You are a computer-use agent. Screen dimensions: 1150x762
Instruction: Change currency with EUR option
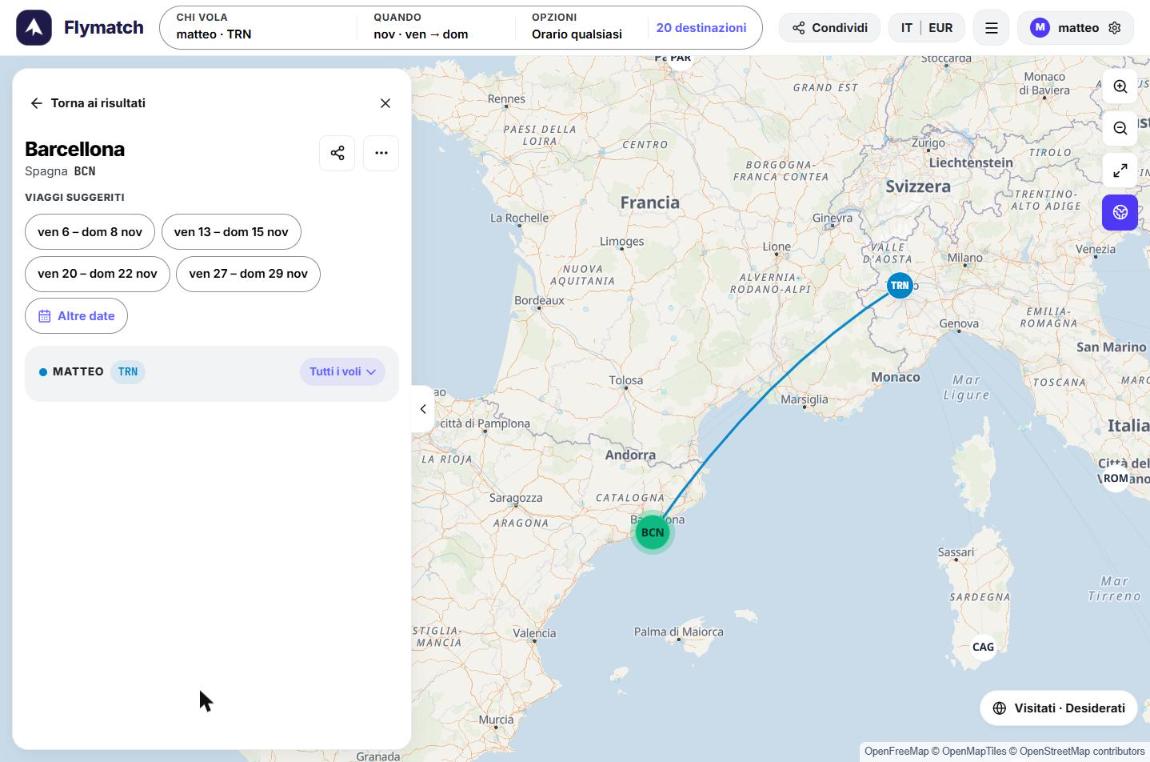coord(940,28)
